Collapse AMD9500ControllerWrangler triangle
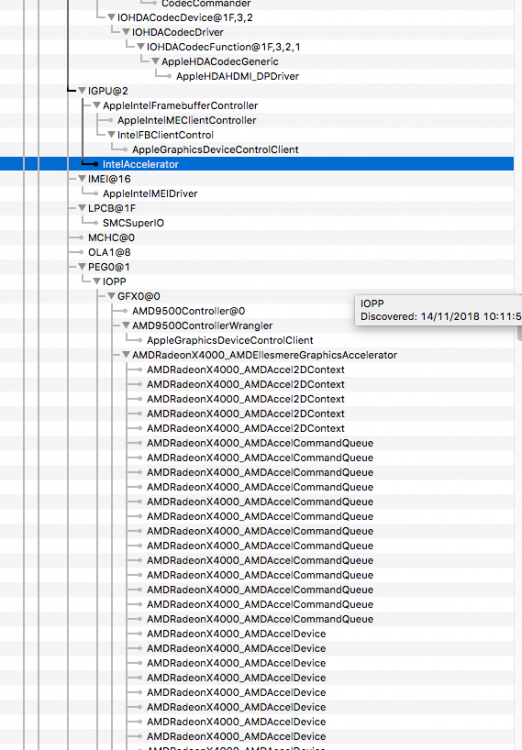 [126, 326]
